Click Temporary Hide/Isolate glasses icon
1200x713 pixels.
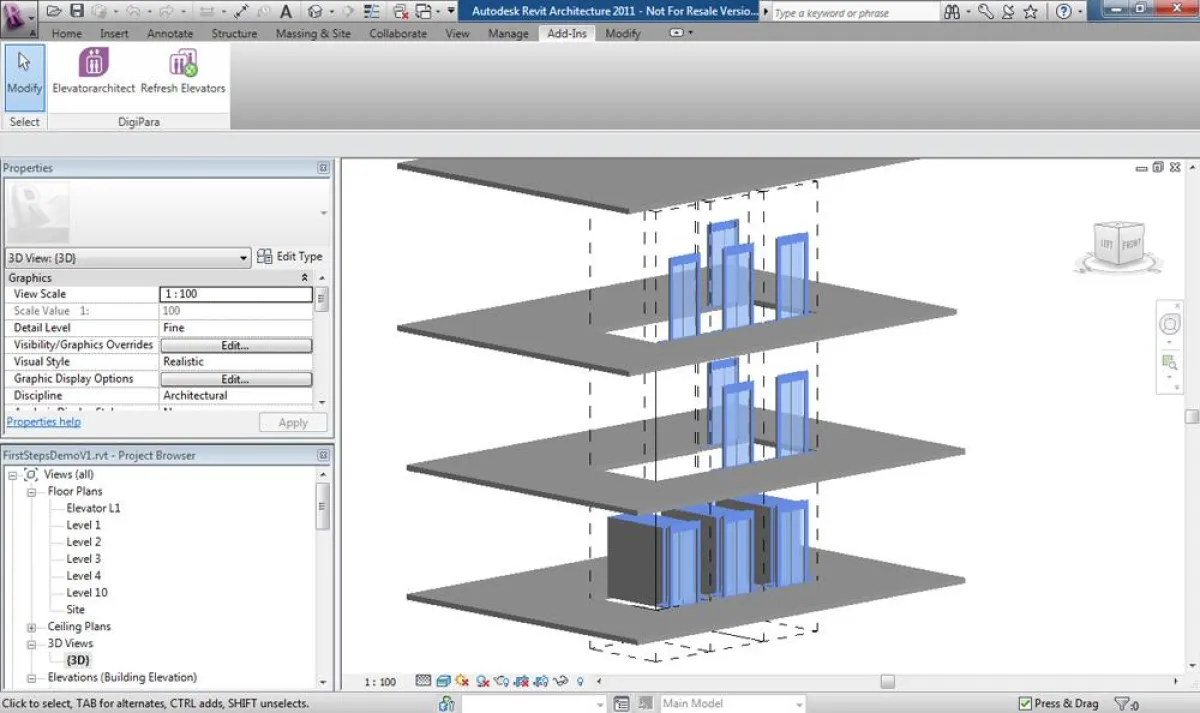pyautogui.click(x=560, y=681)
